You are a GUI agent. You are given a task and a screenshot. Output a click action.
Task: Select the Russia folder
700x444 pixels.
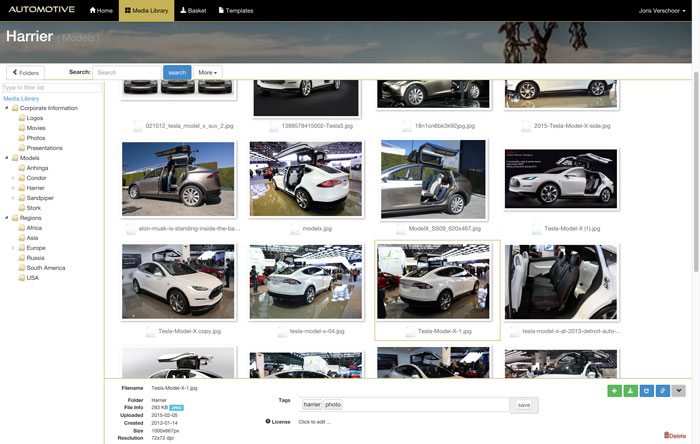(35, 258)
